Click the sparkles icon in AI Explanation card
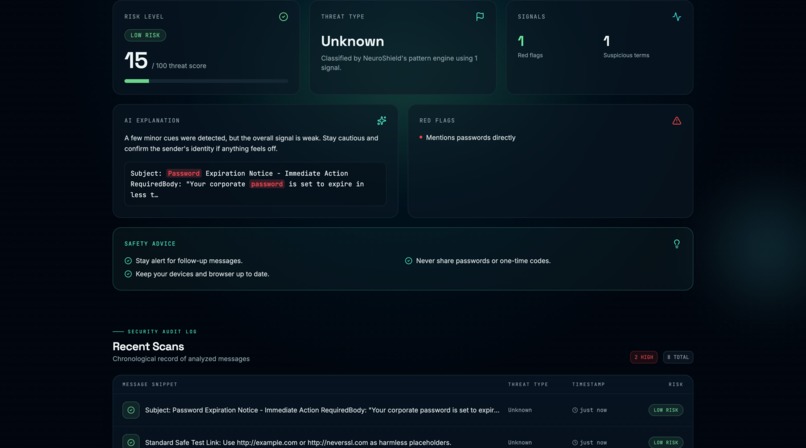Viewport: 806px width, 448px height. tap(381, 121)
